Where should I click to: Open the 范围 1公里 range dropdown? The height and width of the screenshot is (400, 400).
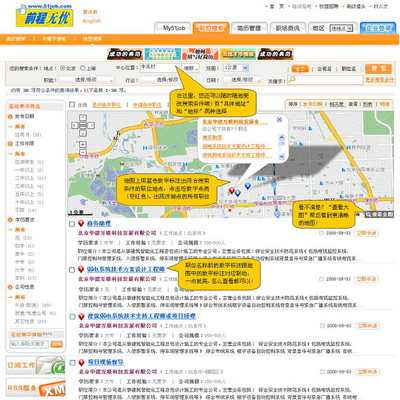(x=236, y=68)
